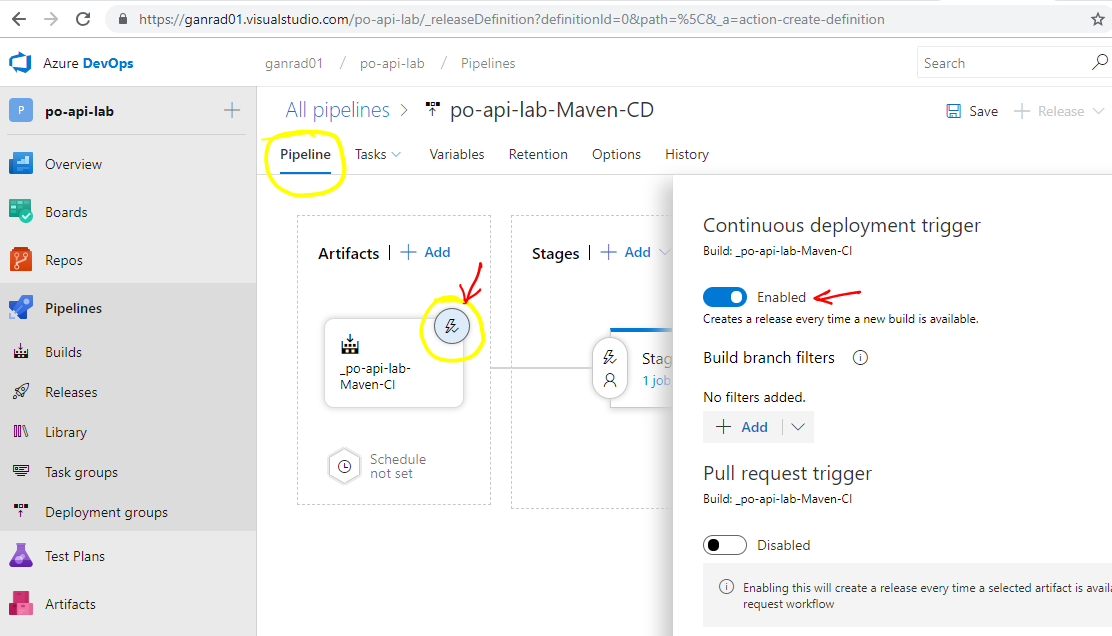Click the Search input field
The image size is (1112, 636).
1003,62
